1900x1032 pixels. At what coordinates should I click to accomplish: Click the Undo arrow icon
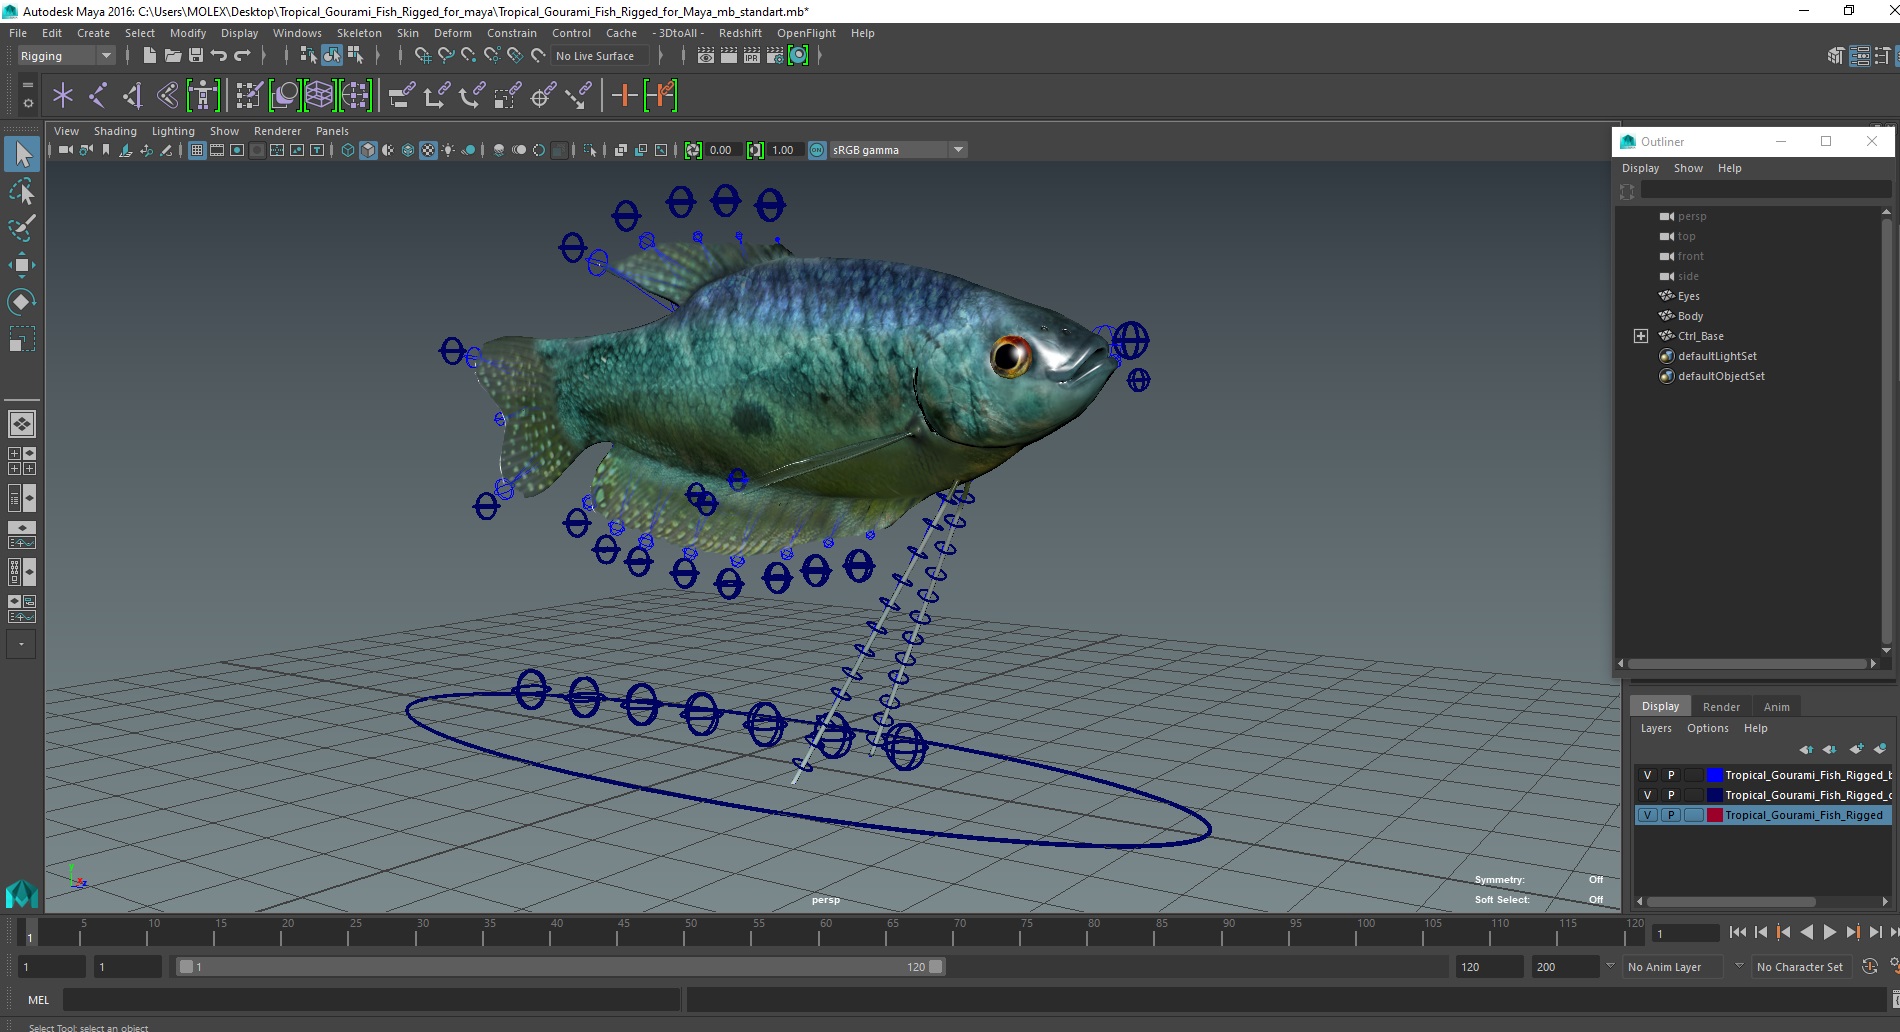(x=219, y=56)
